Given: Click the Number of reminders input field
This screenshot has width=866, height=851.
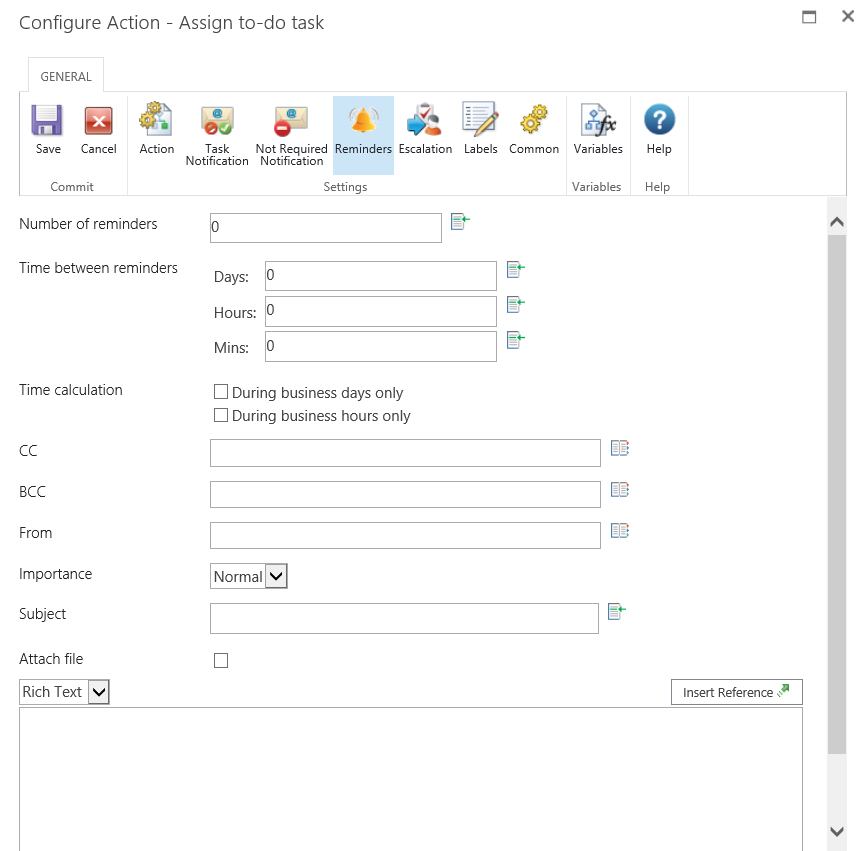Looking at the screenshot, I should click(x=325, y=228).
